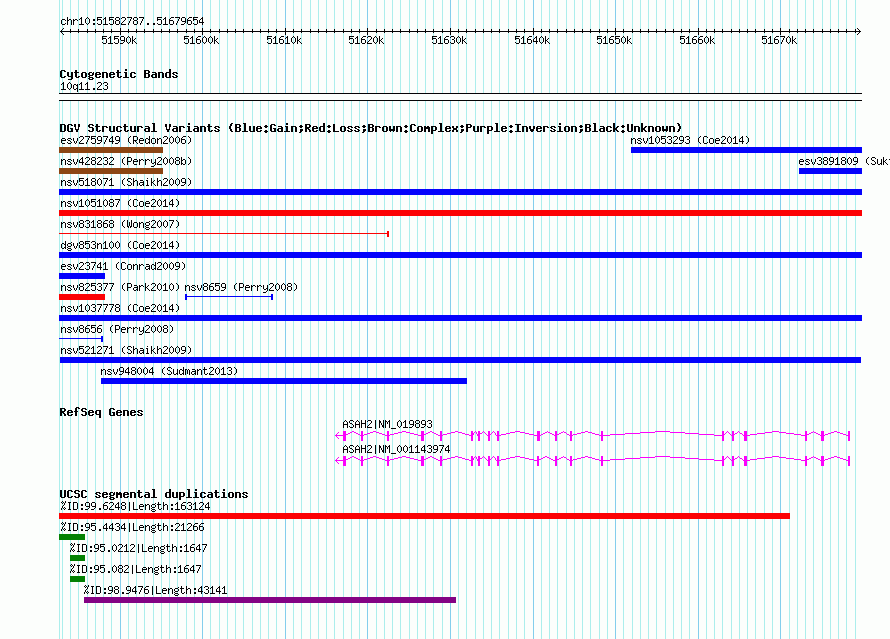
Task: Click the red nsv1051087 loss bar
Action: point(460,213)
